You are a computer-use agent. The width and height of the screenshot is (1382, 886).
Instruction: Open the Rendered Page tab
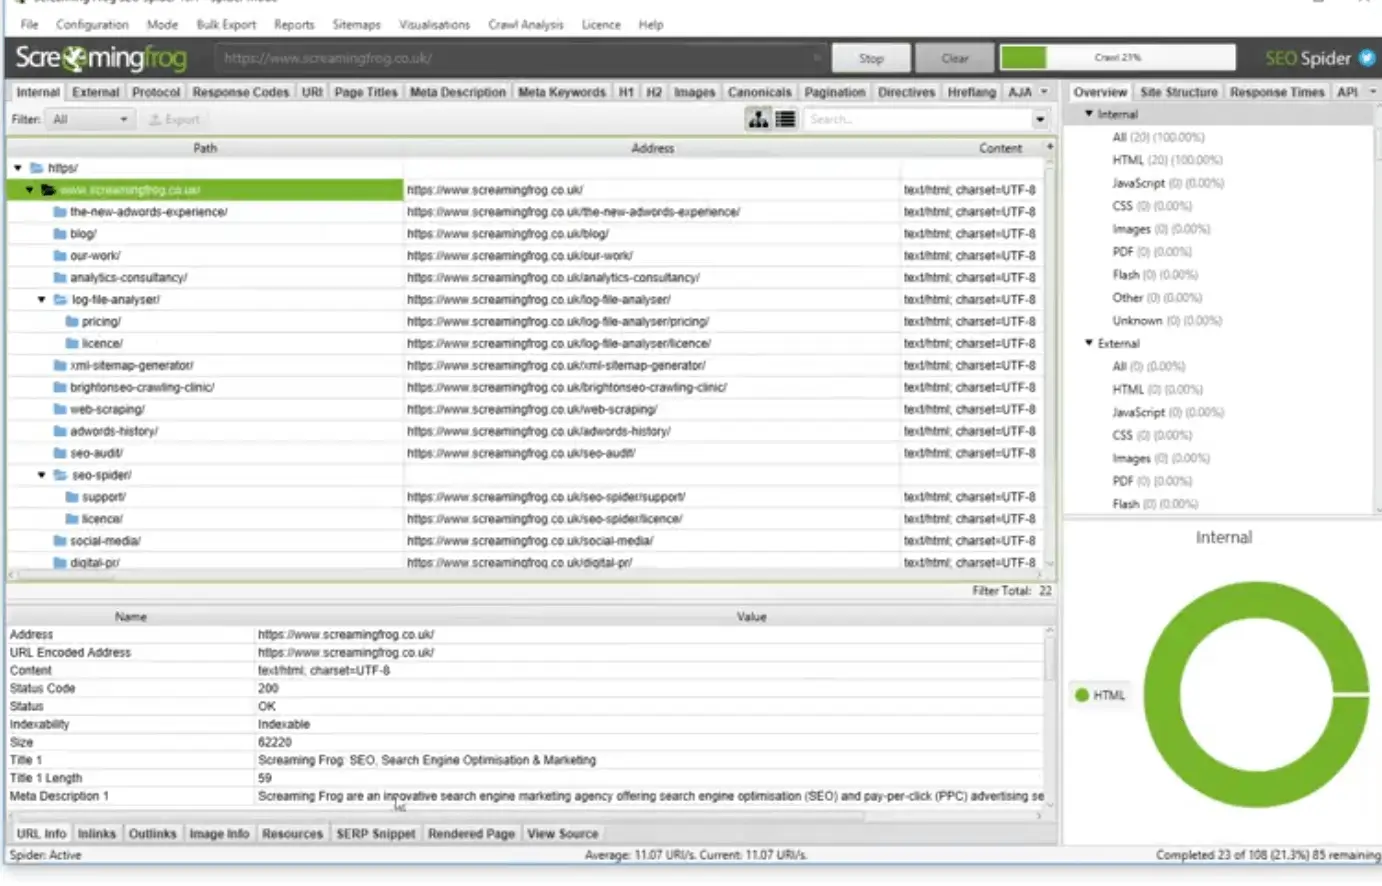tap(471, 834)
